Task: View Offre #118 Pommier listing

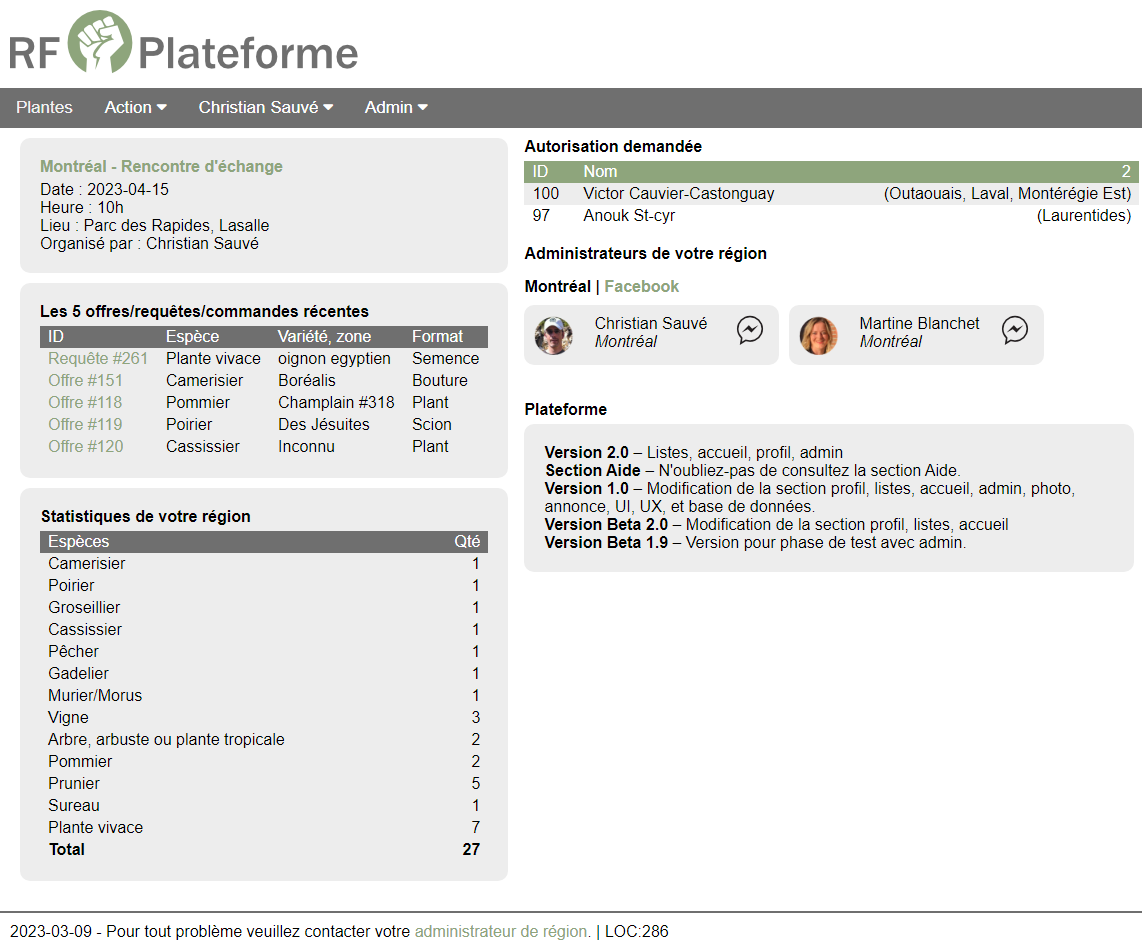Action: coord(85,403)
